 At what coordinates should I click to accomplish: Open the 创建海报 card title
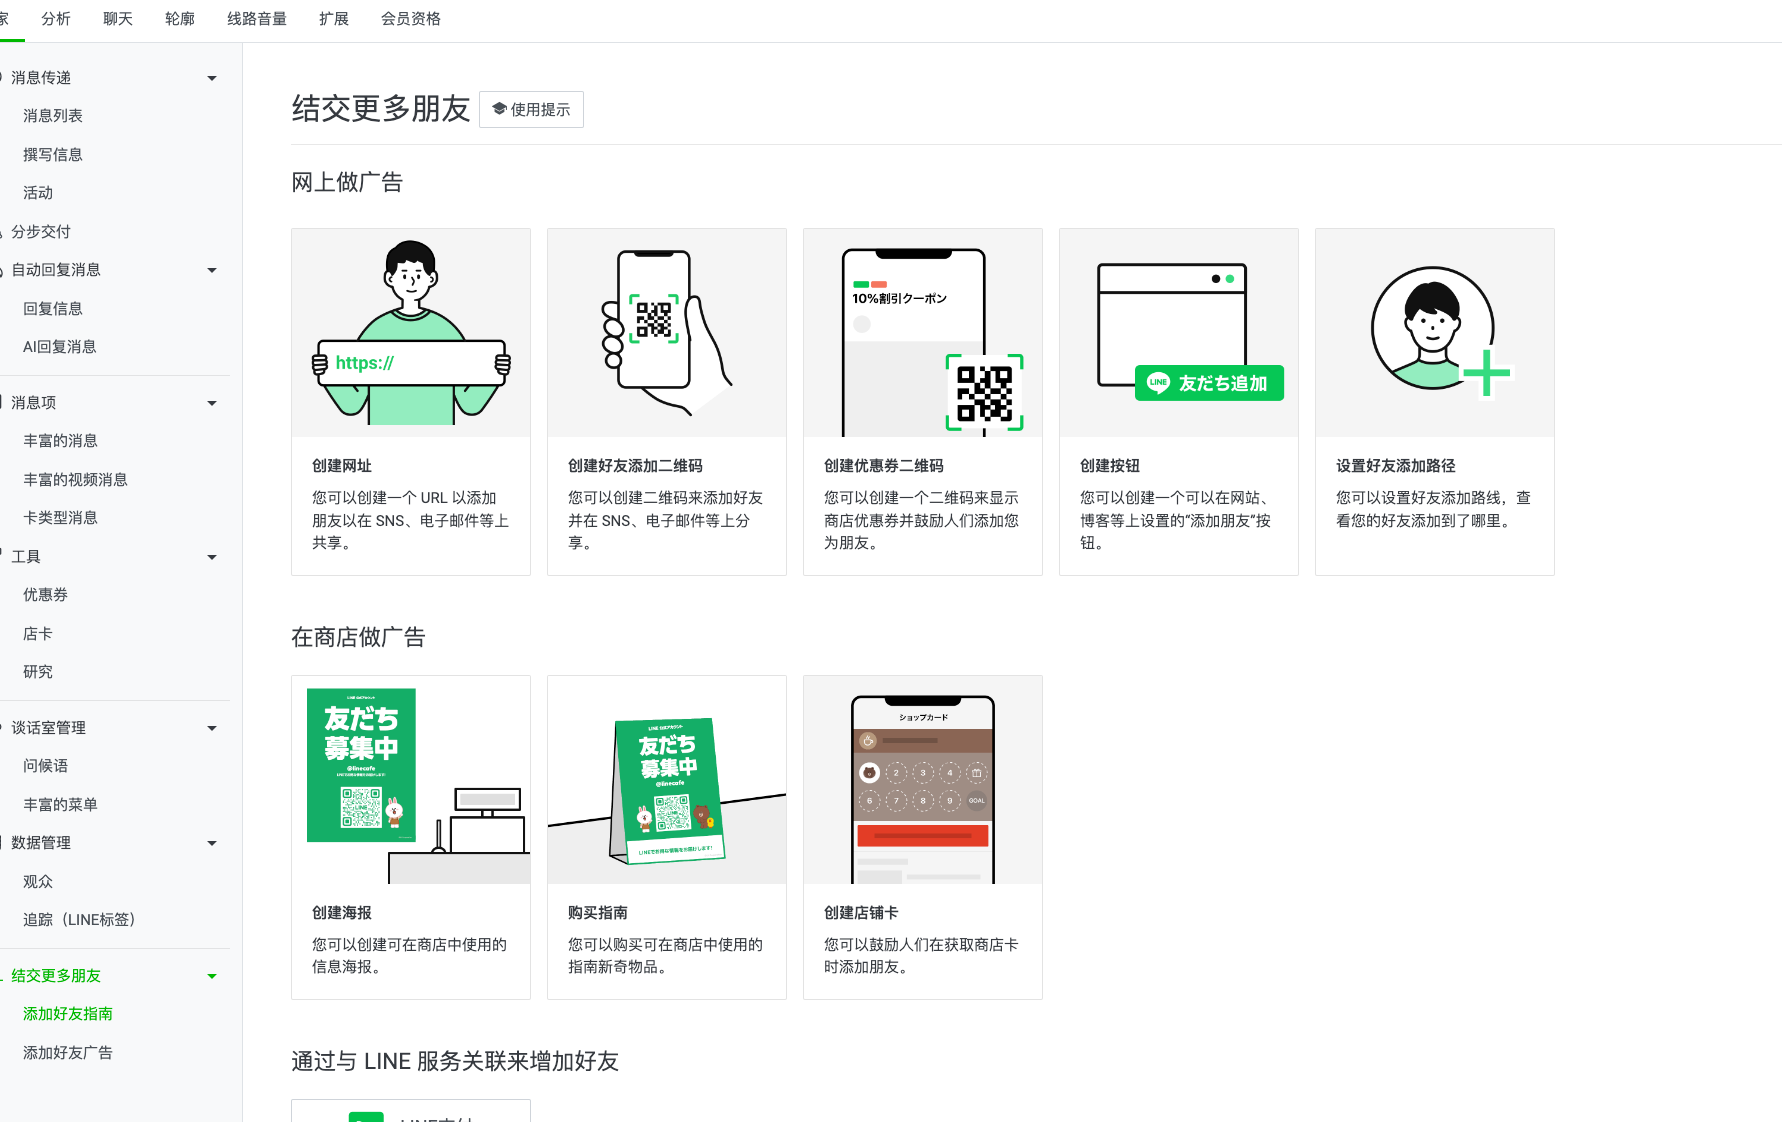click(x=342, y=913)
